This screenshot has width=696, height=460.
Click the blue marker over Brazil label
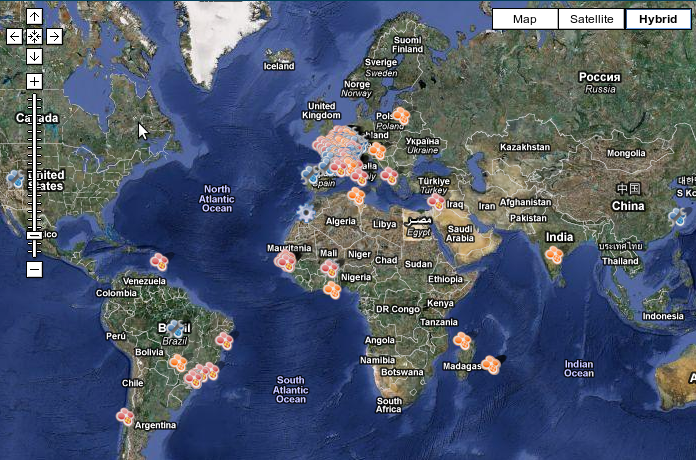(176, 328)
